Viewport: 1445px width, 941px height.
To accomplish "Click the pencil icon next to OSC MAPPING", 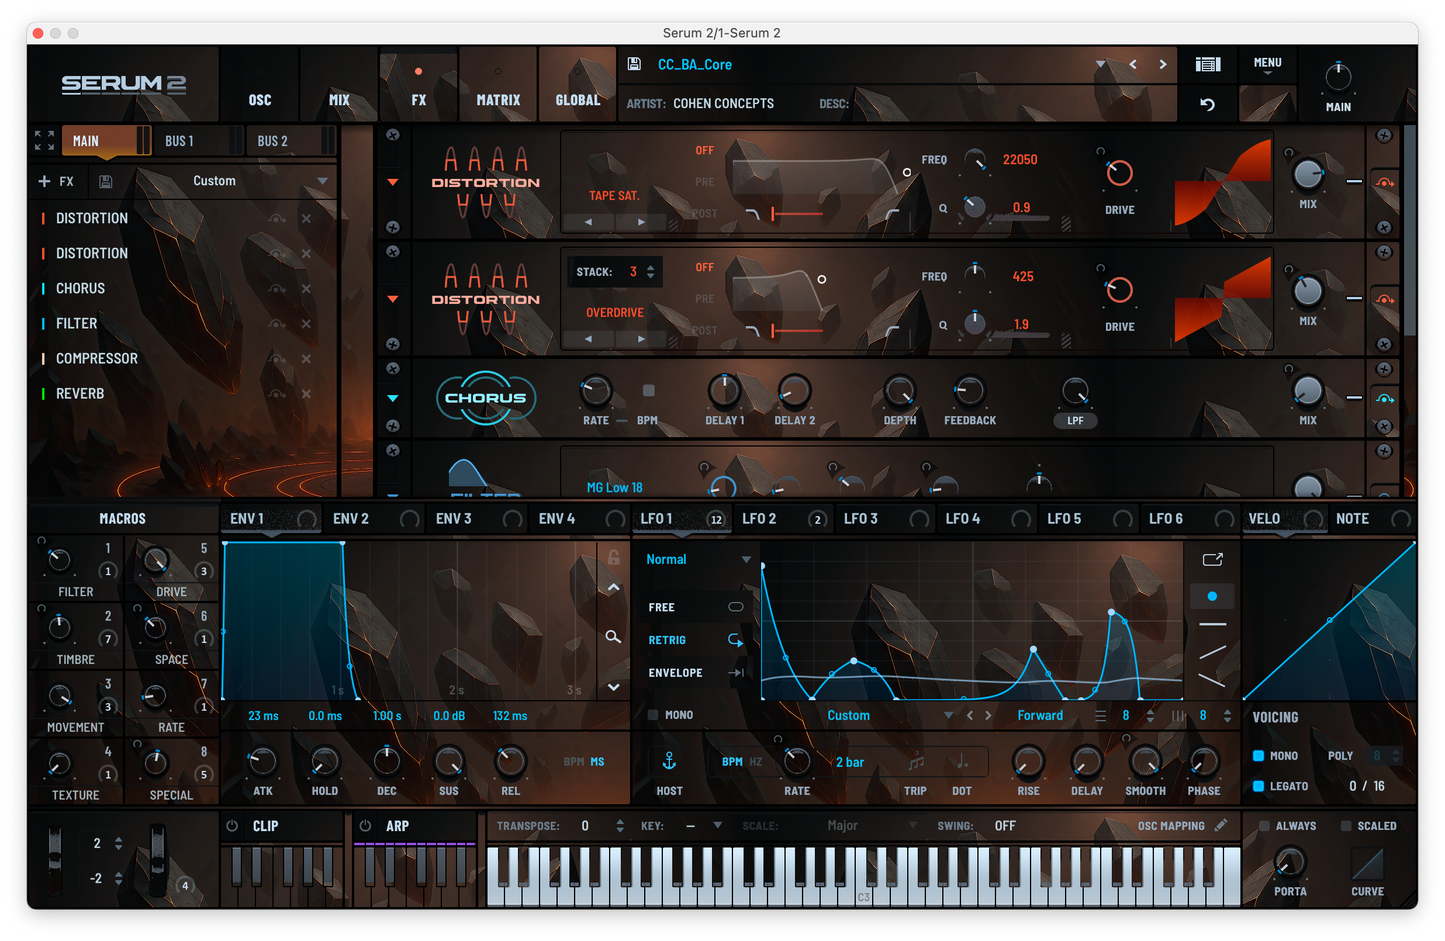I will tap(1222, 825).
